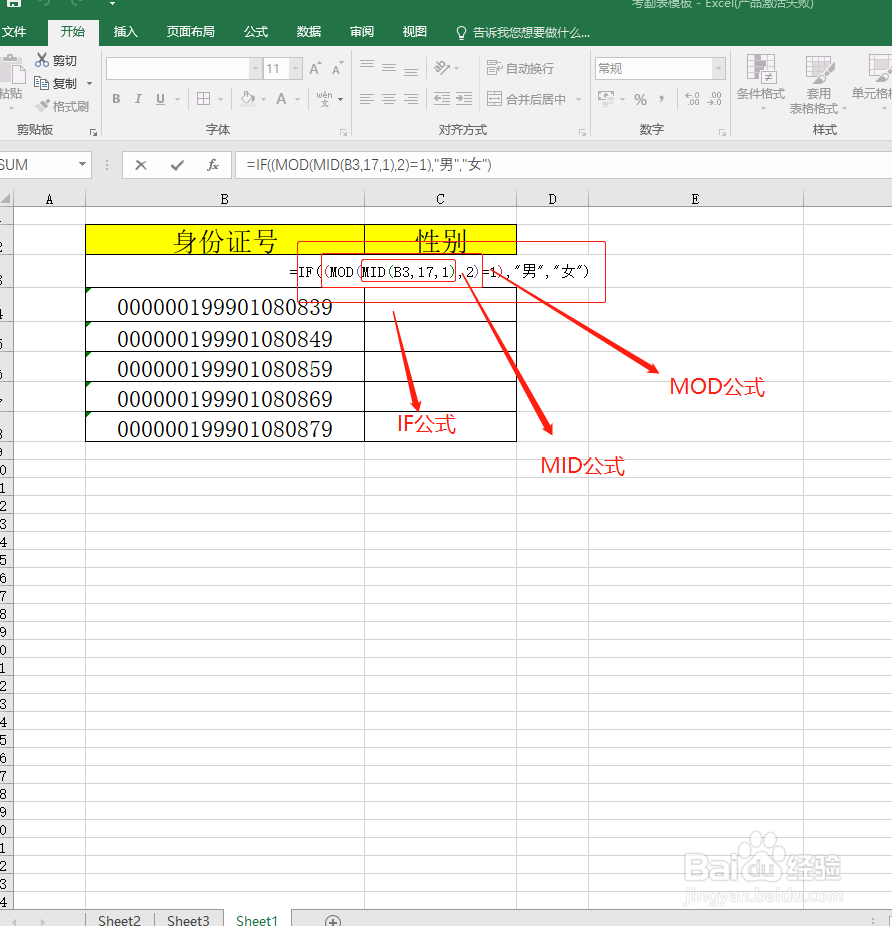Switch to Sheet2 tab
This screenshot has width=892, height=926.
119,920
